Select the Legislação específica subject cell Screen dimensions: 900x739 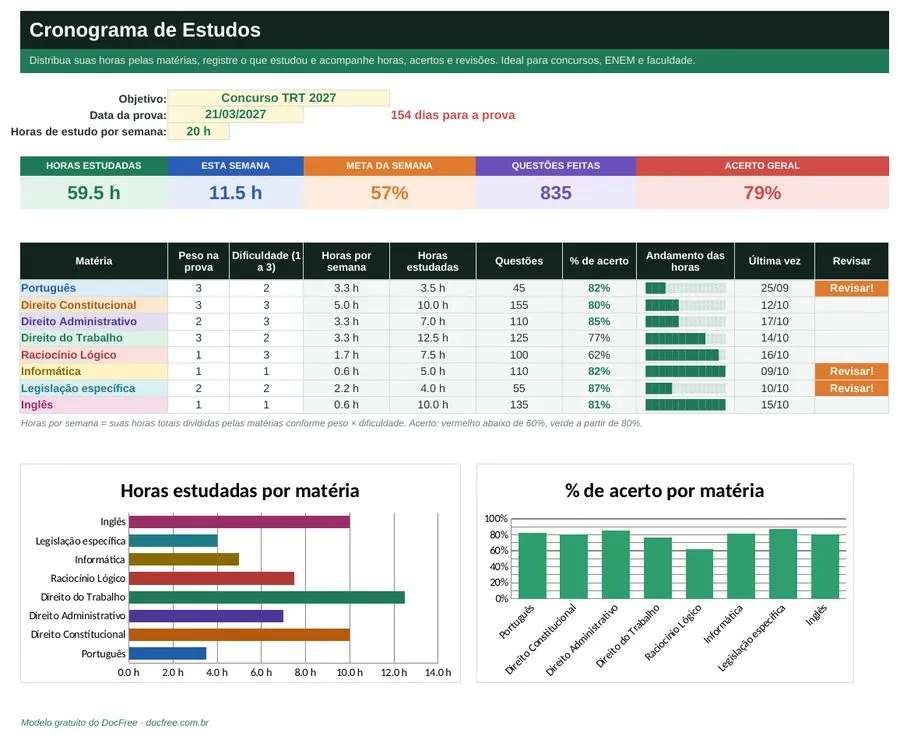click(94, 388)
